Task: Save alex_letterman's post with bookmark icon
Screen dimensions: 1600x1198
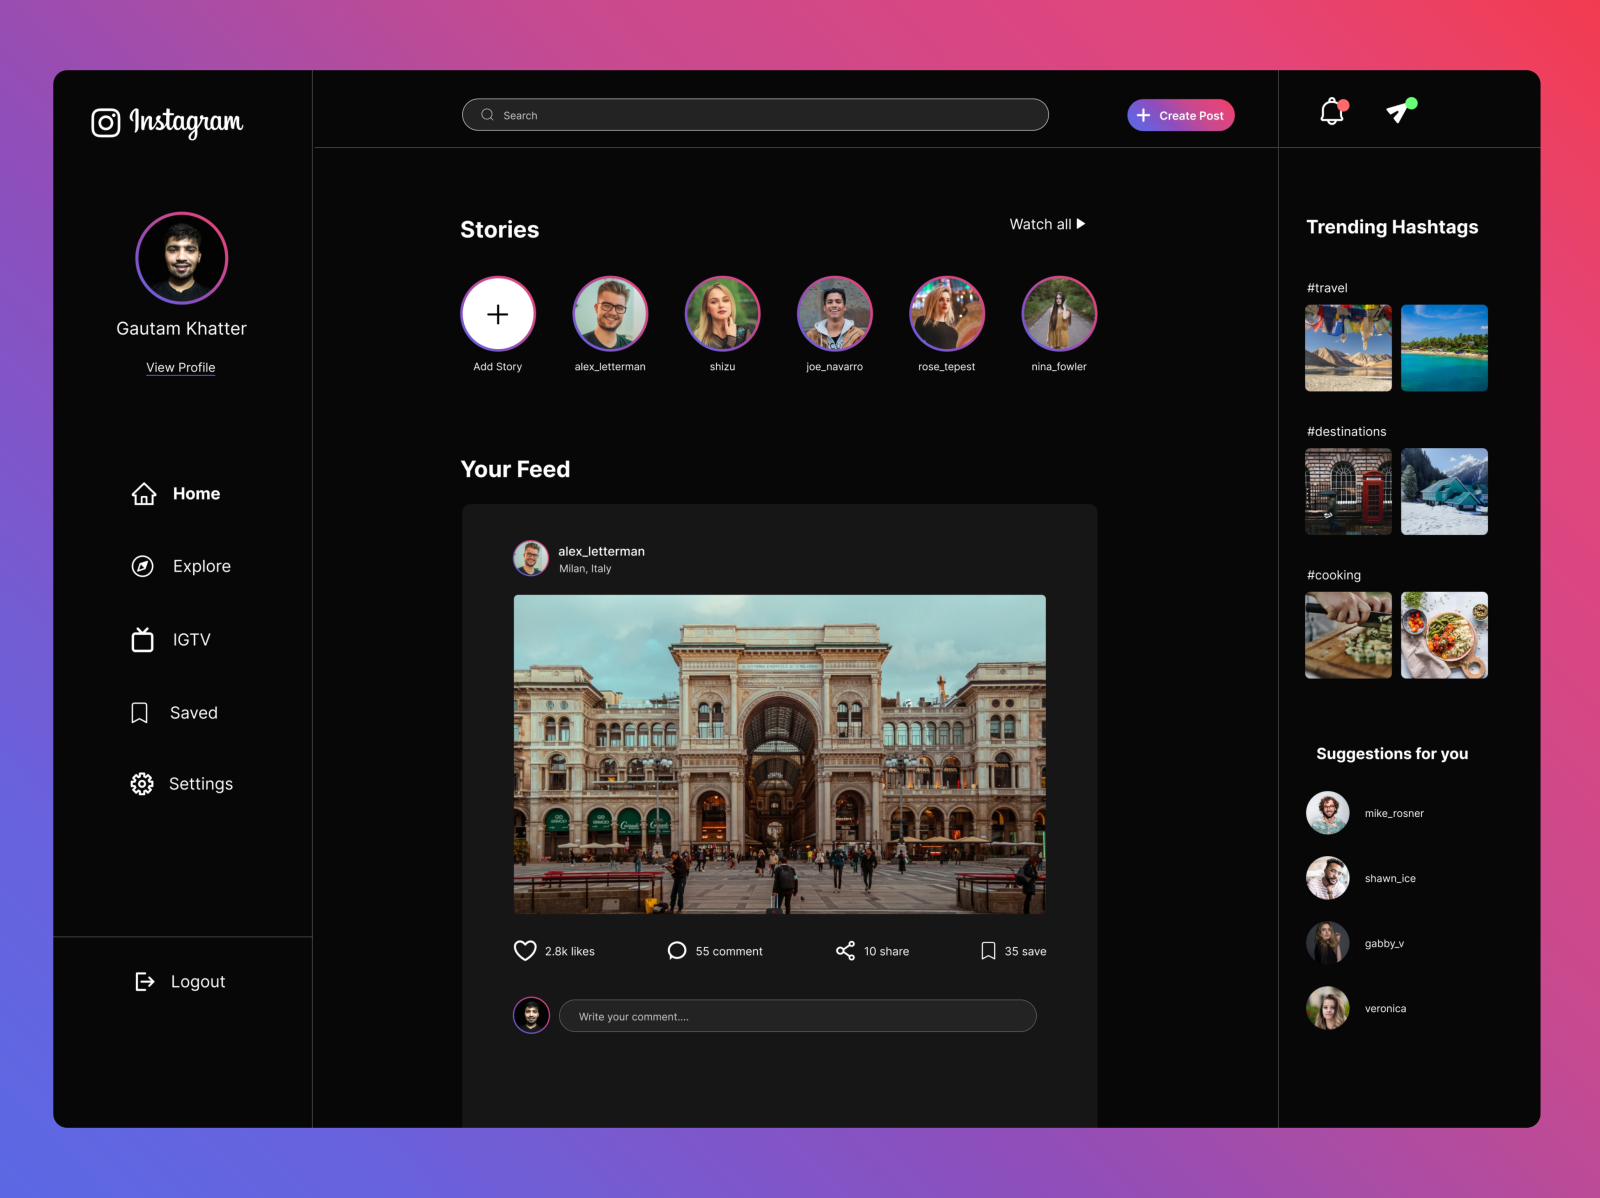Action: (x=988, y=950)
